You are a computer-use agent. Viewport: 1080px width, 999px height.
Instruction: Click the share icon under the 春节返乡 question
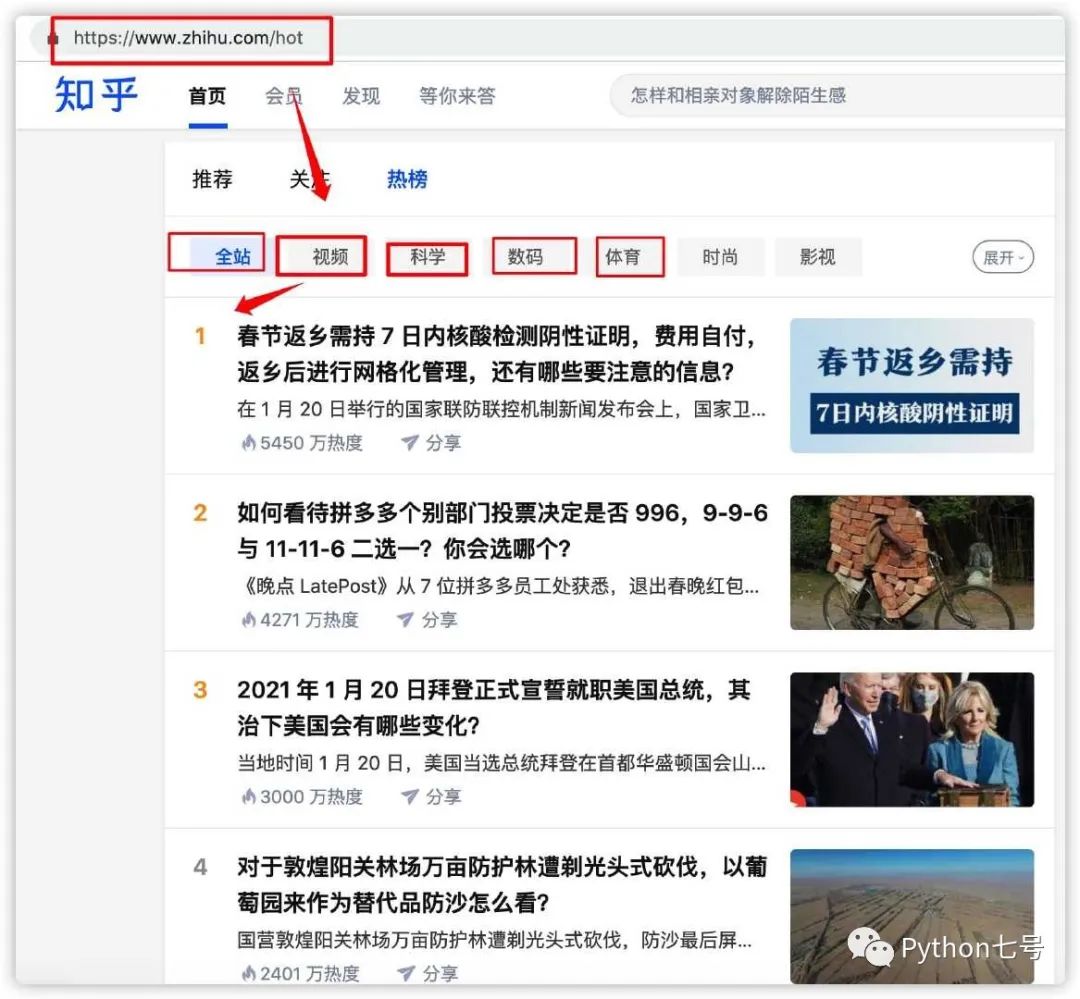point(410,442)
